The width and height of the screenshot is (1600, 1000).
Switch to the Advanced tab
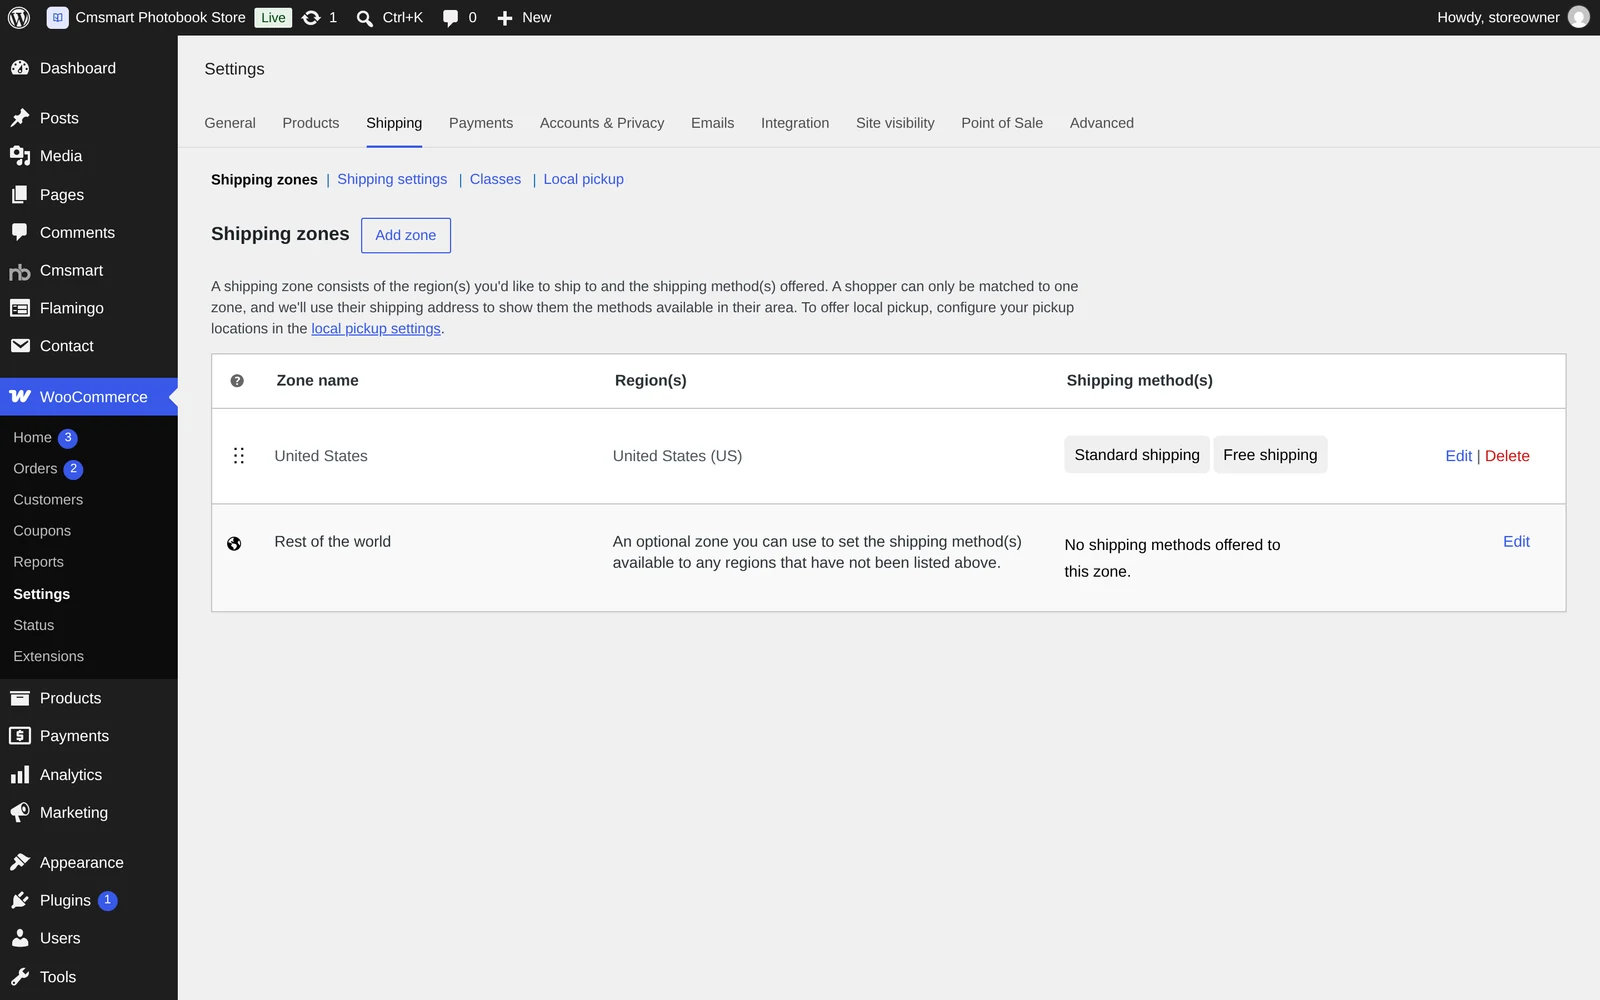[1102, 123]
